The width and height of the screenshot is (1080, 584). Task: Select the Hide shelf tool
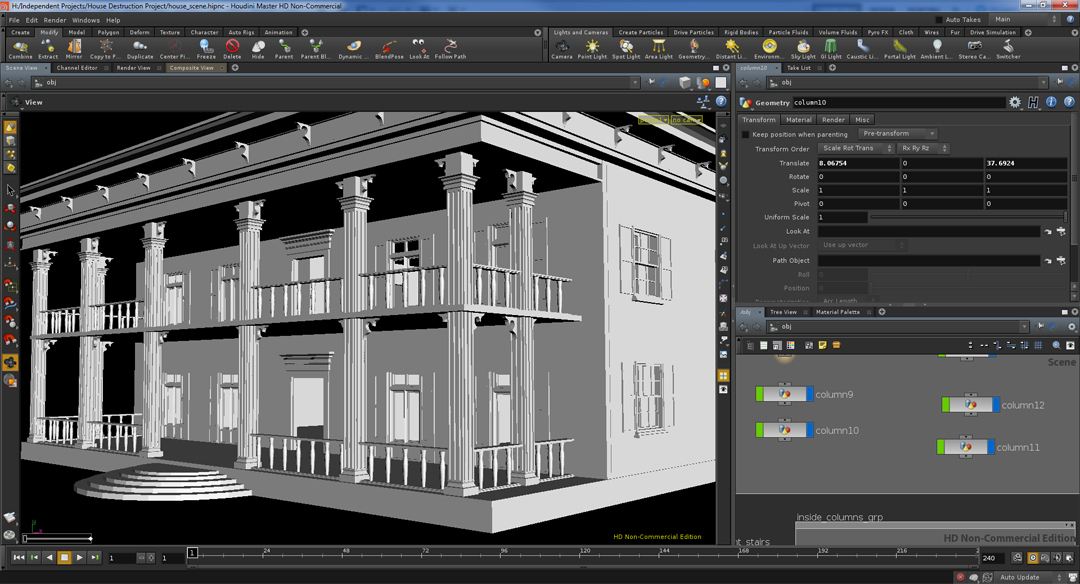click(258, 49)
